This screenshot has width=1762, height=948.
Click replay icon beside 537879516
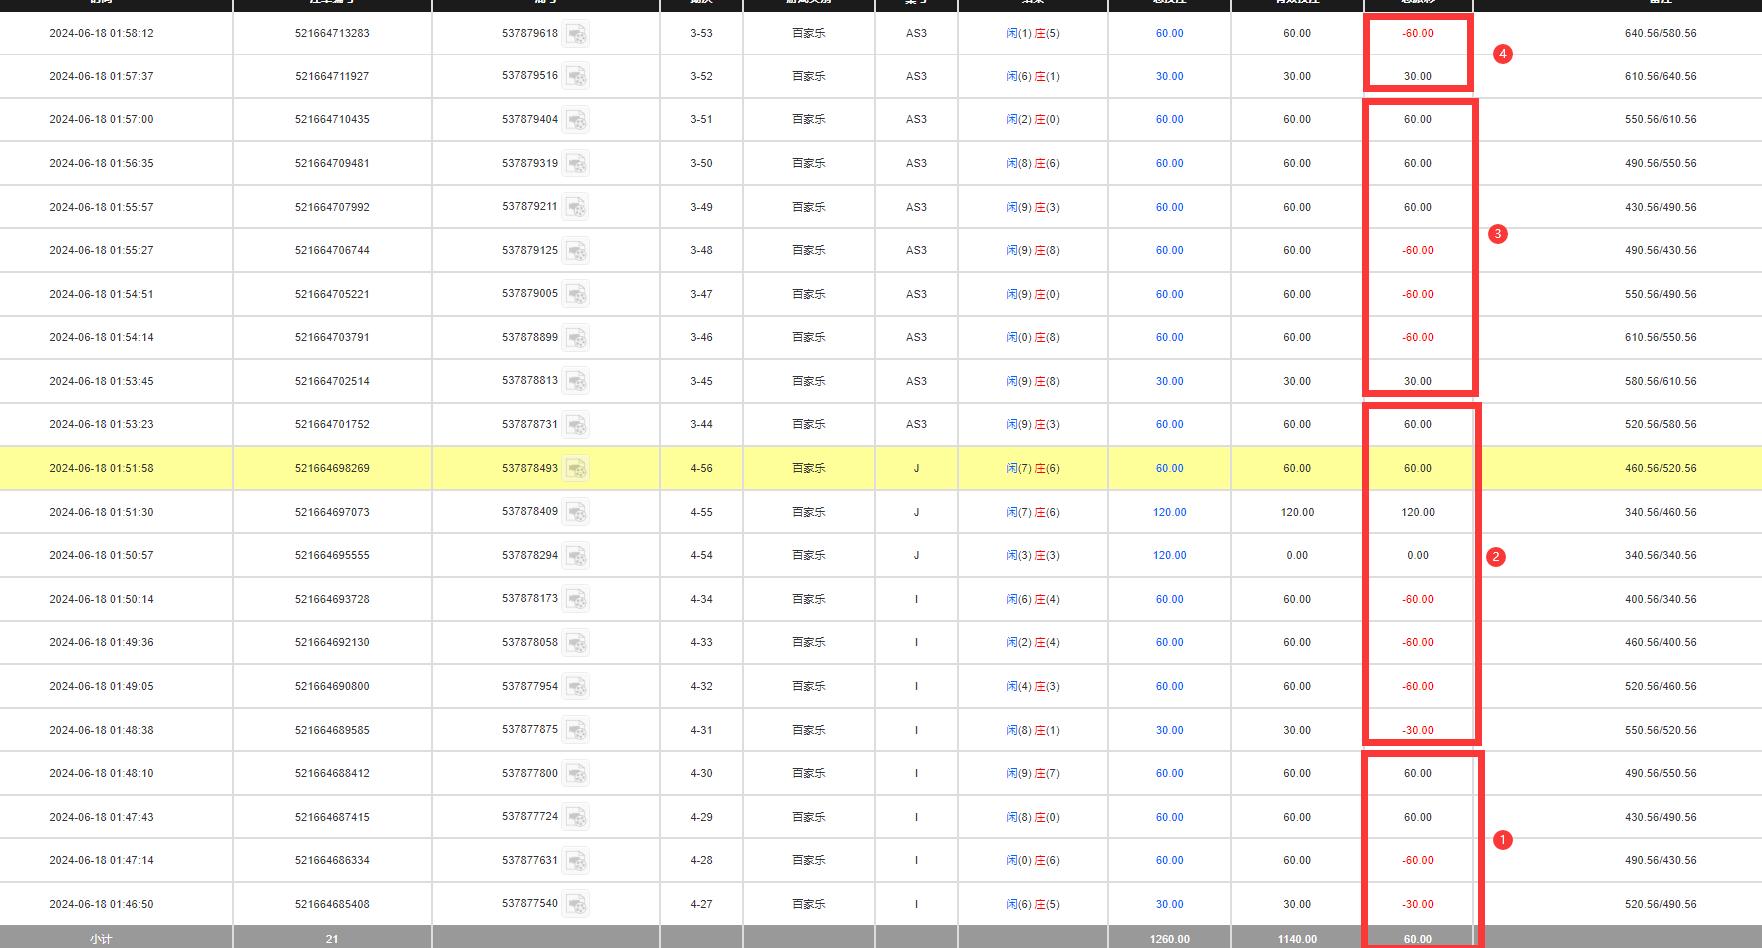(576, 77)
